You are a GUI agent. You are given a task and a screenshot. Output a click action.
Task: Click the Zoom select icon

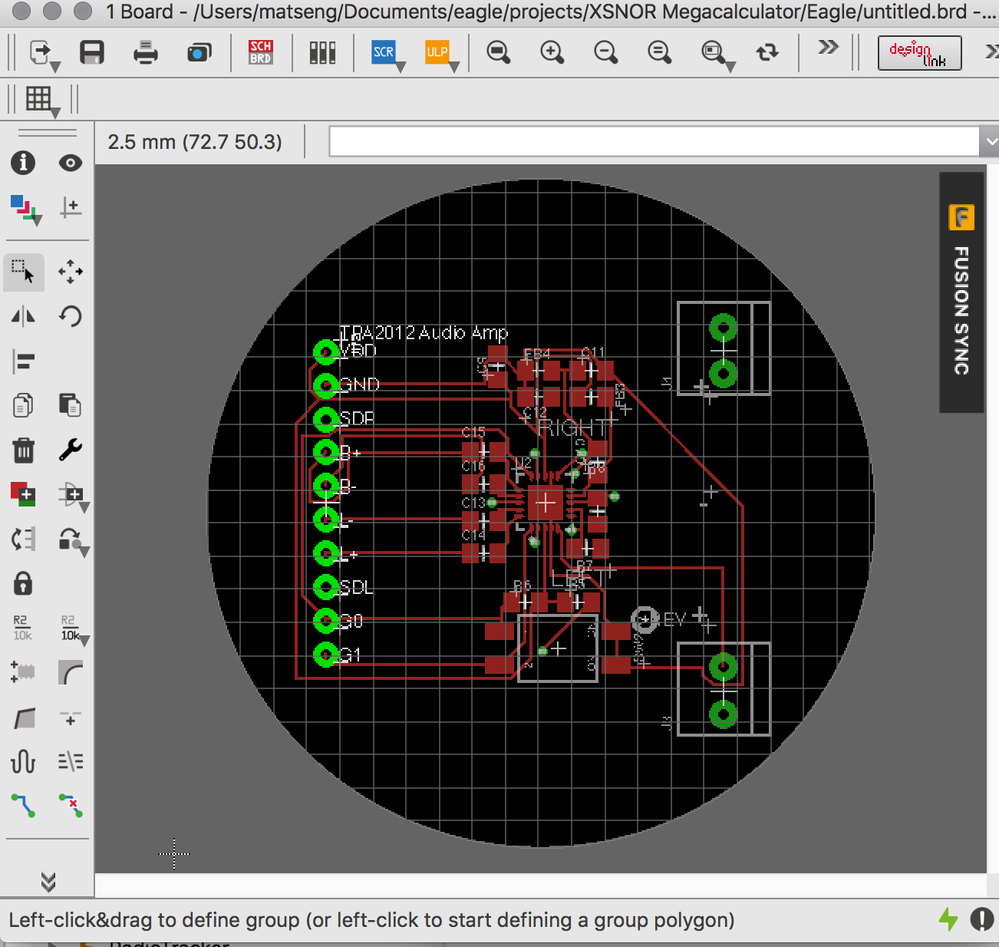pos(715,53)
